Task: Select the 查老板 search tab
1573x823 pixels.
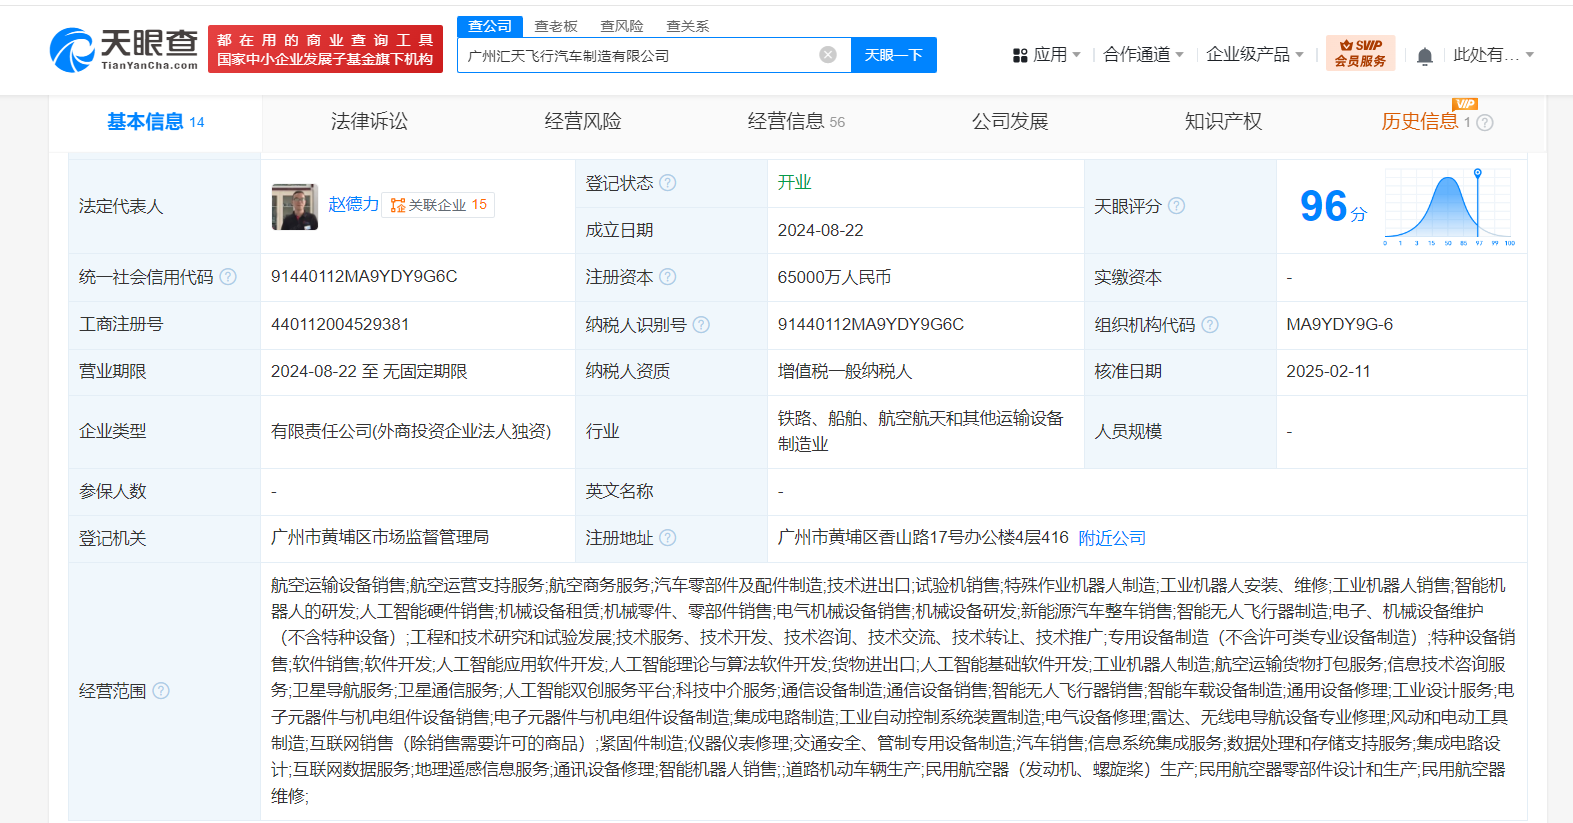Action: pos(556,26)
